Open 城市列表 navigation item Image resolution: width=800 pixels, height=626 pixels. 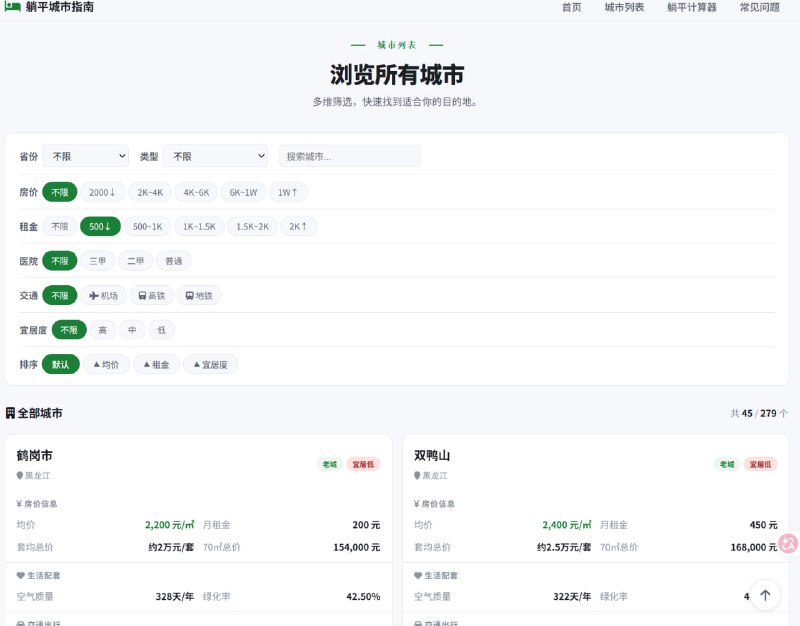[x=624, y=7]
